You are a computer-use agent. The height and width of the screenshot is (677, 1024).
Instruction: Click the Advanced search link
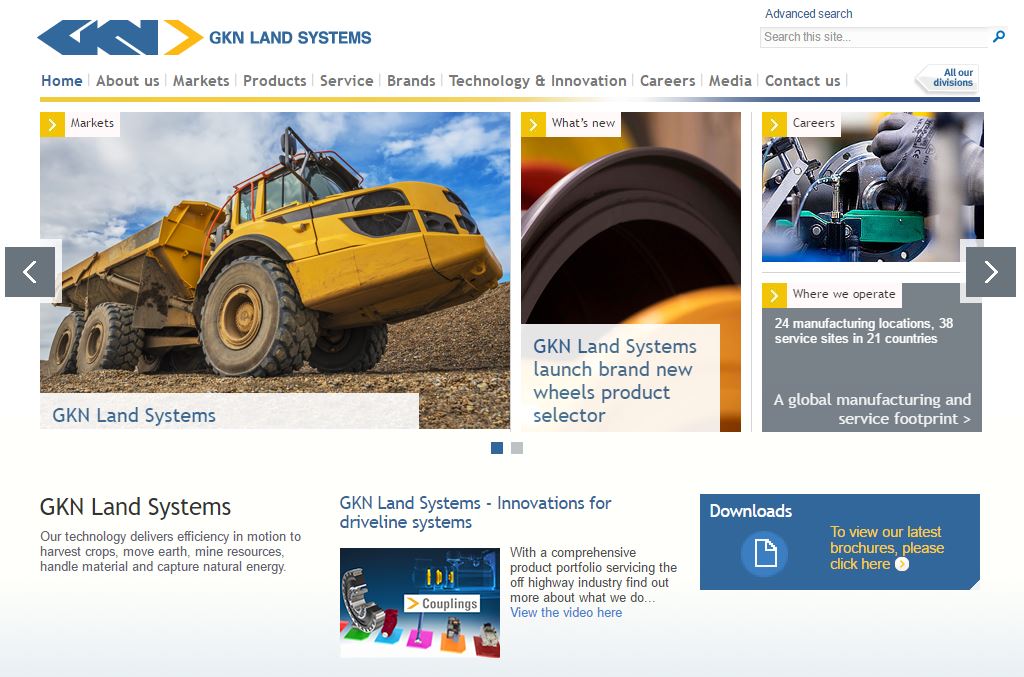coord(808,14)
